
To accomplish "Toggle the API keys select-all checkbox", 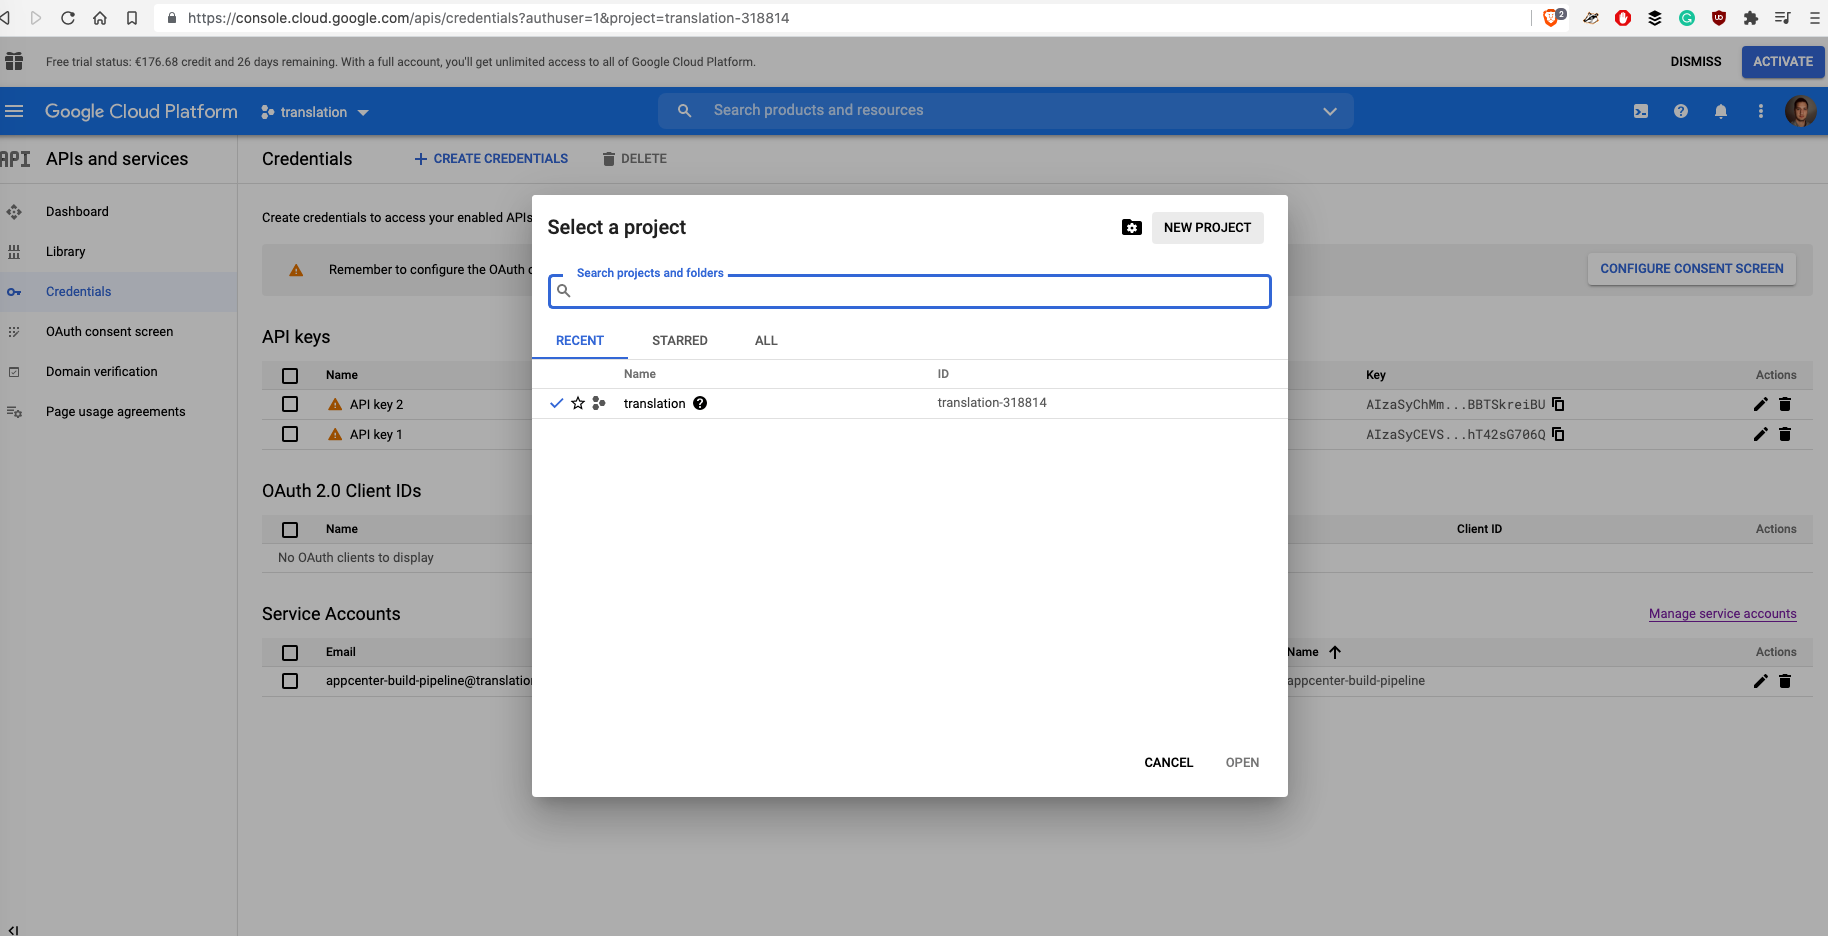I will (x=290, y=375).
